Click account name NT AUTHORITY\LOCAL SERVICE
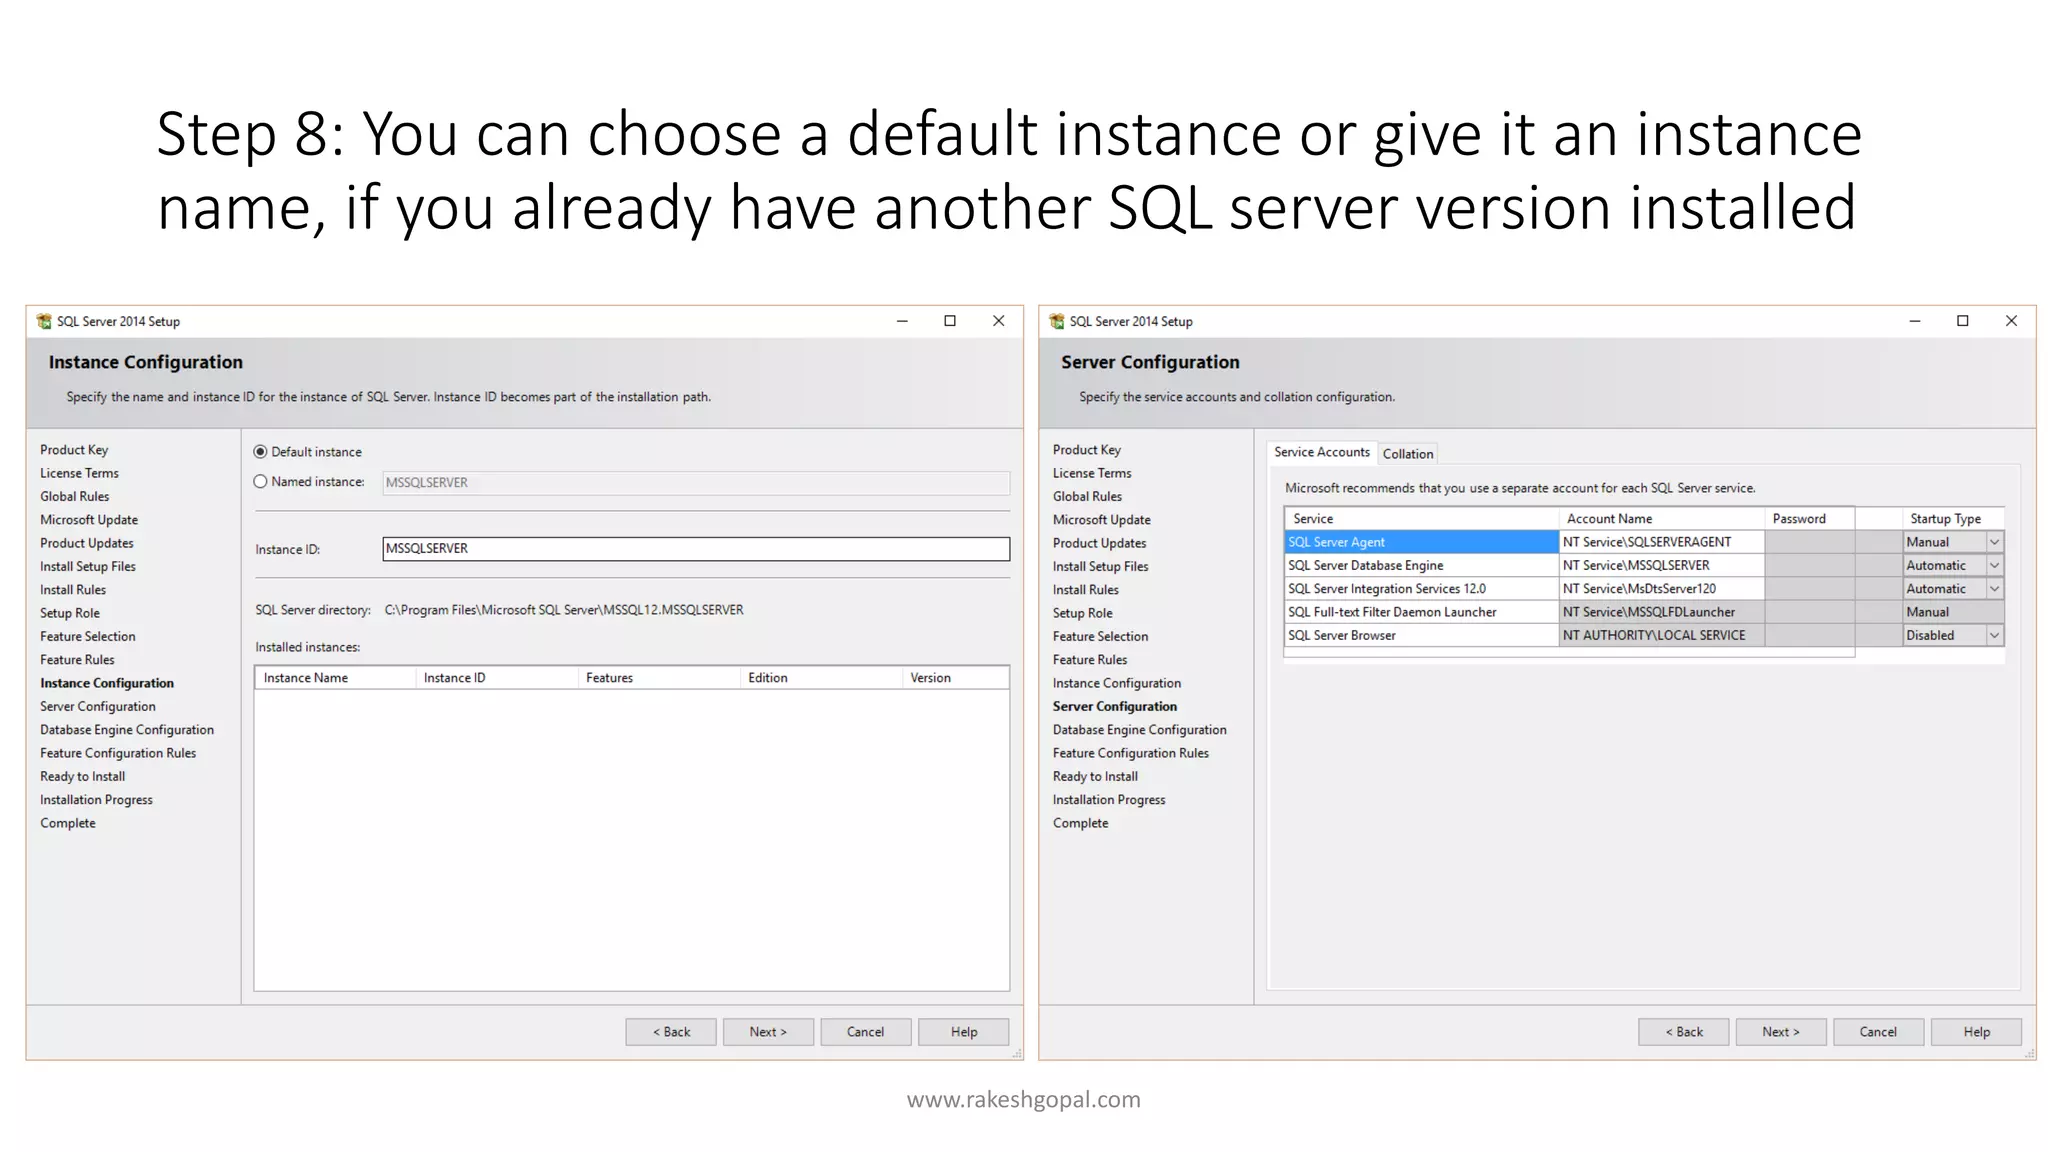The height and width of the screenshot is (1152, 2048). pos(1662,635)
